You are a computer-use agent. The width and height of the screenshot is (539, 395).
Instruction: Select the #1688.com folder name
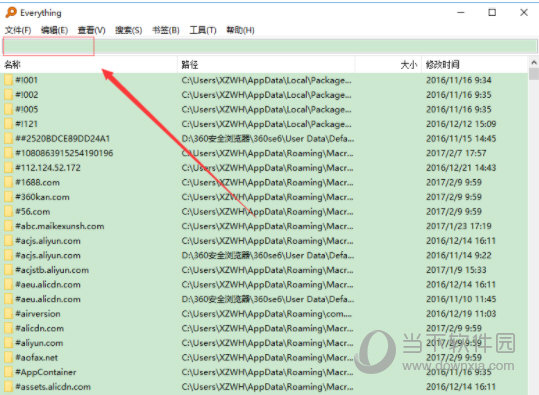click(37, 182)
